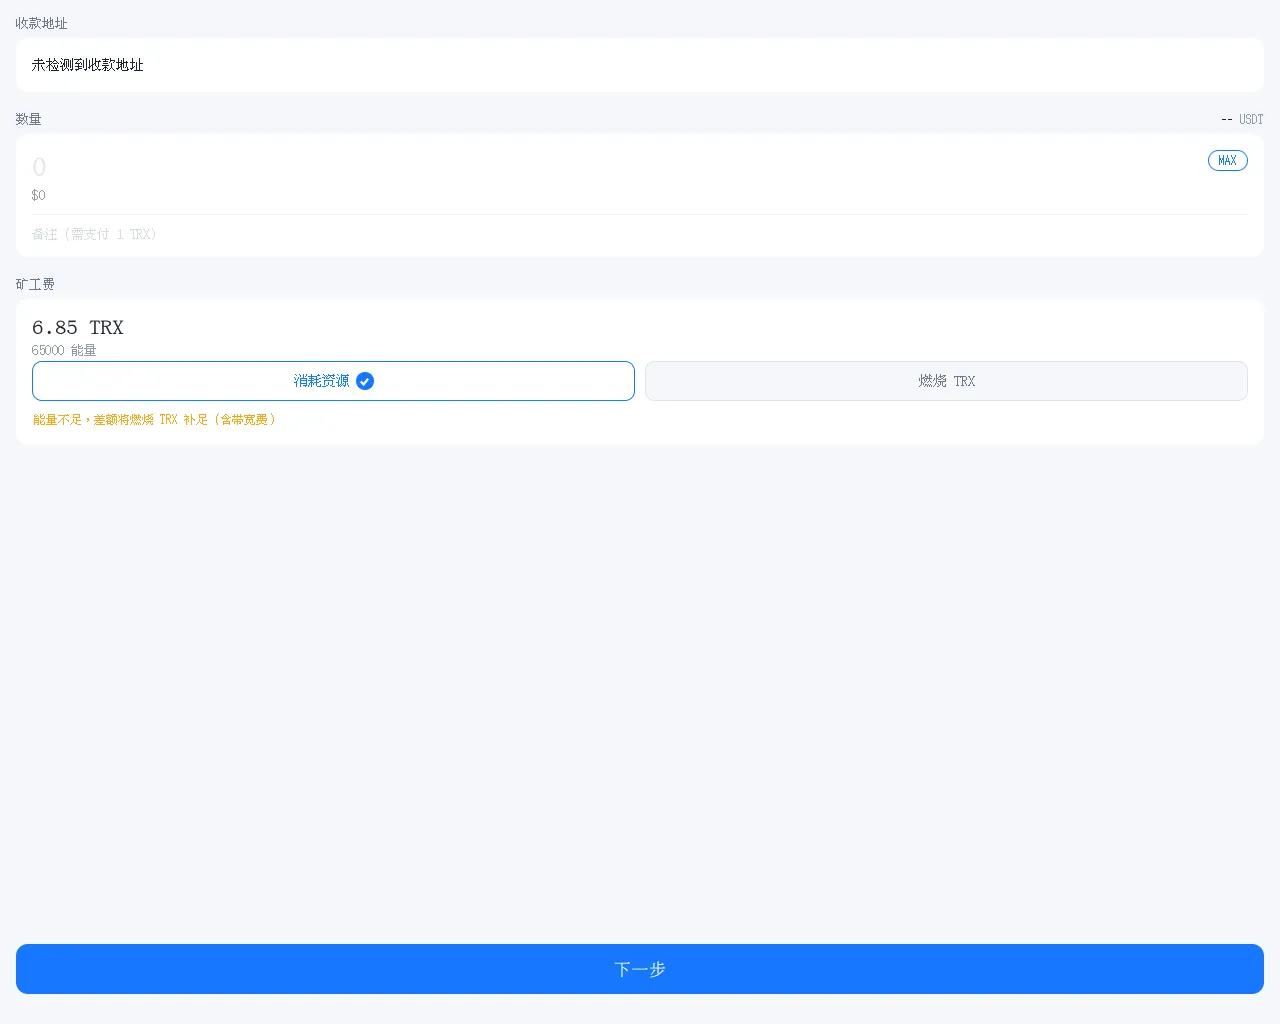1280x1024 pixels.
Task: Click the "-- USDT" balance label
Action: (1241, 119)
